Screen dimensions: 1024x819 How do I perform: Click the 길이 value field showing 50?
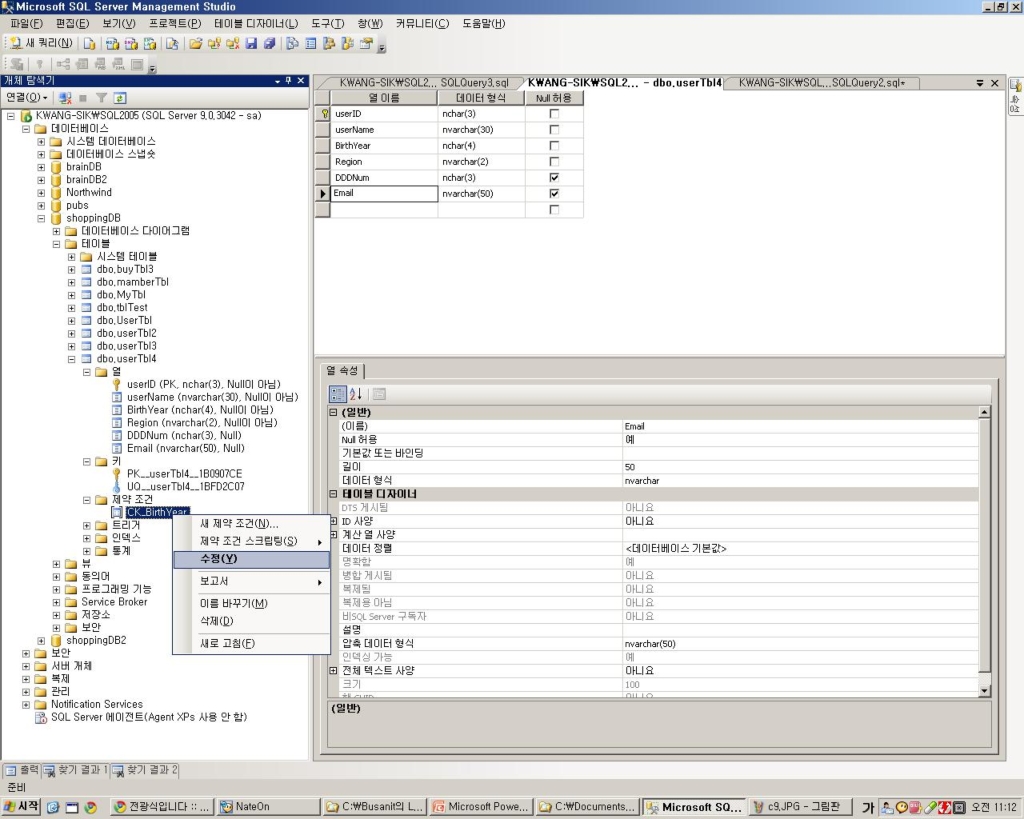[x=801, y=467]
